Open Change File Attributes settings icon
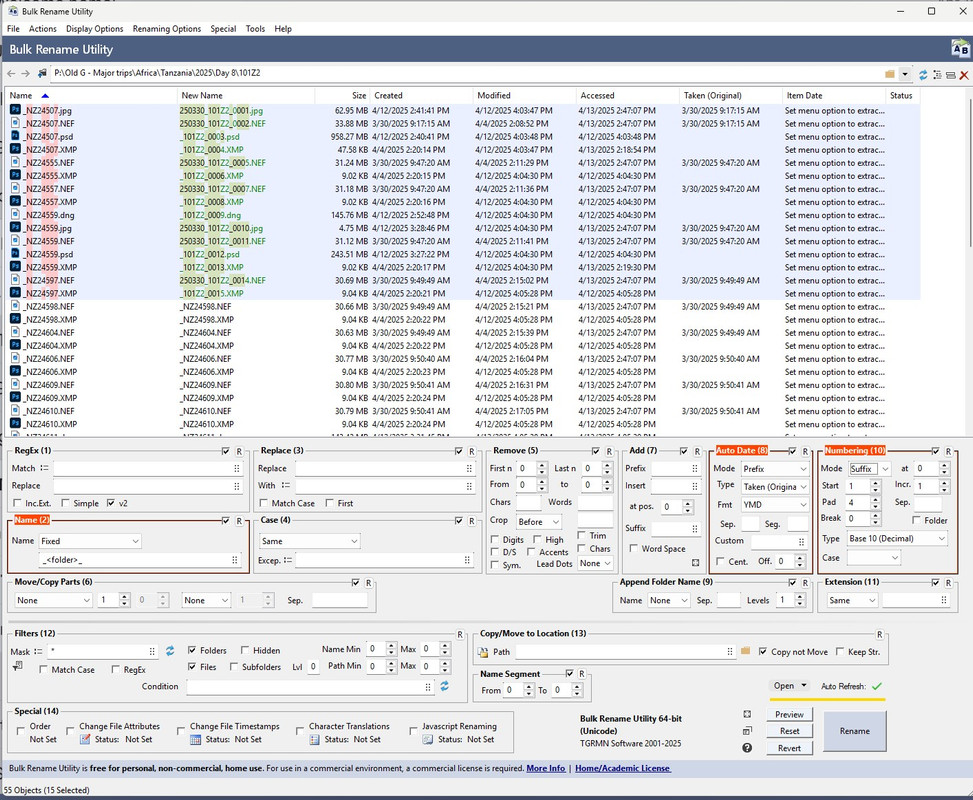Image resolution: width=973 pixels, height=800 pixels. (85, 739)
